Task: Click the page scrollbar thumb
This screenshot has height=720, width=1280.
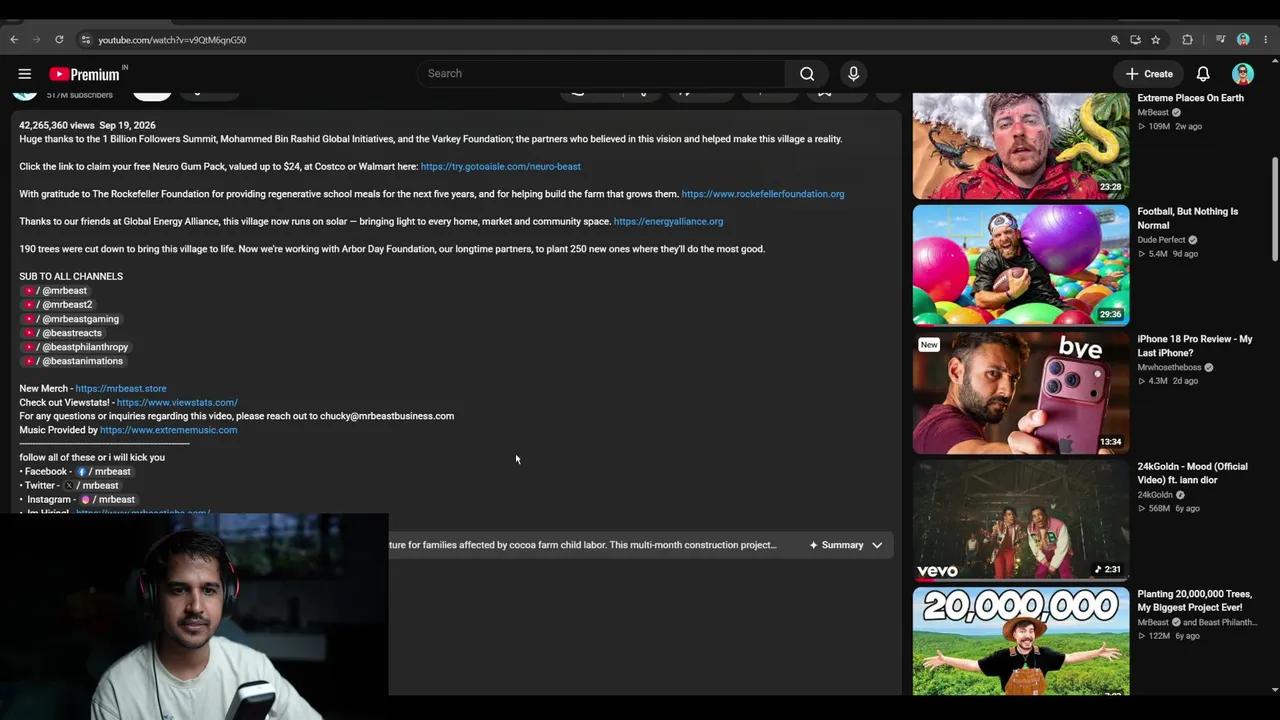Action: [1274, 210]
